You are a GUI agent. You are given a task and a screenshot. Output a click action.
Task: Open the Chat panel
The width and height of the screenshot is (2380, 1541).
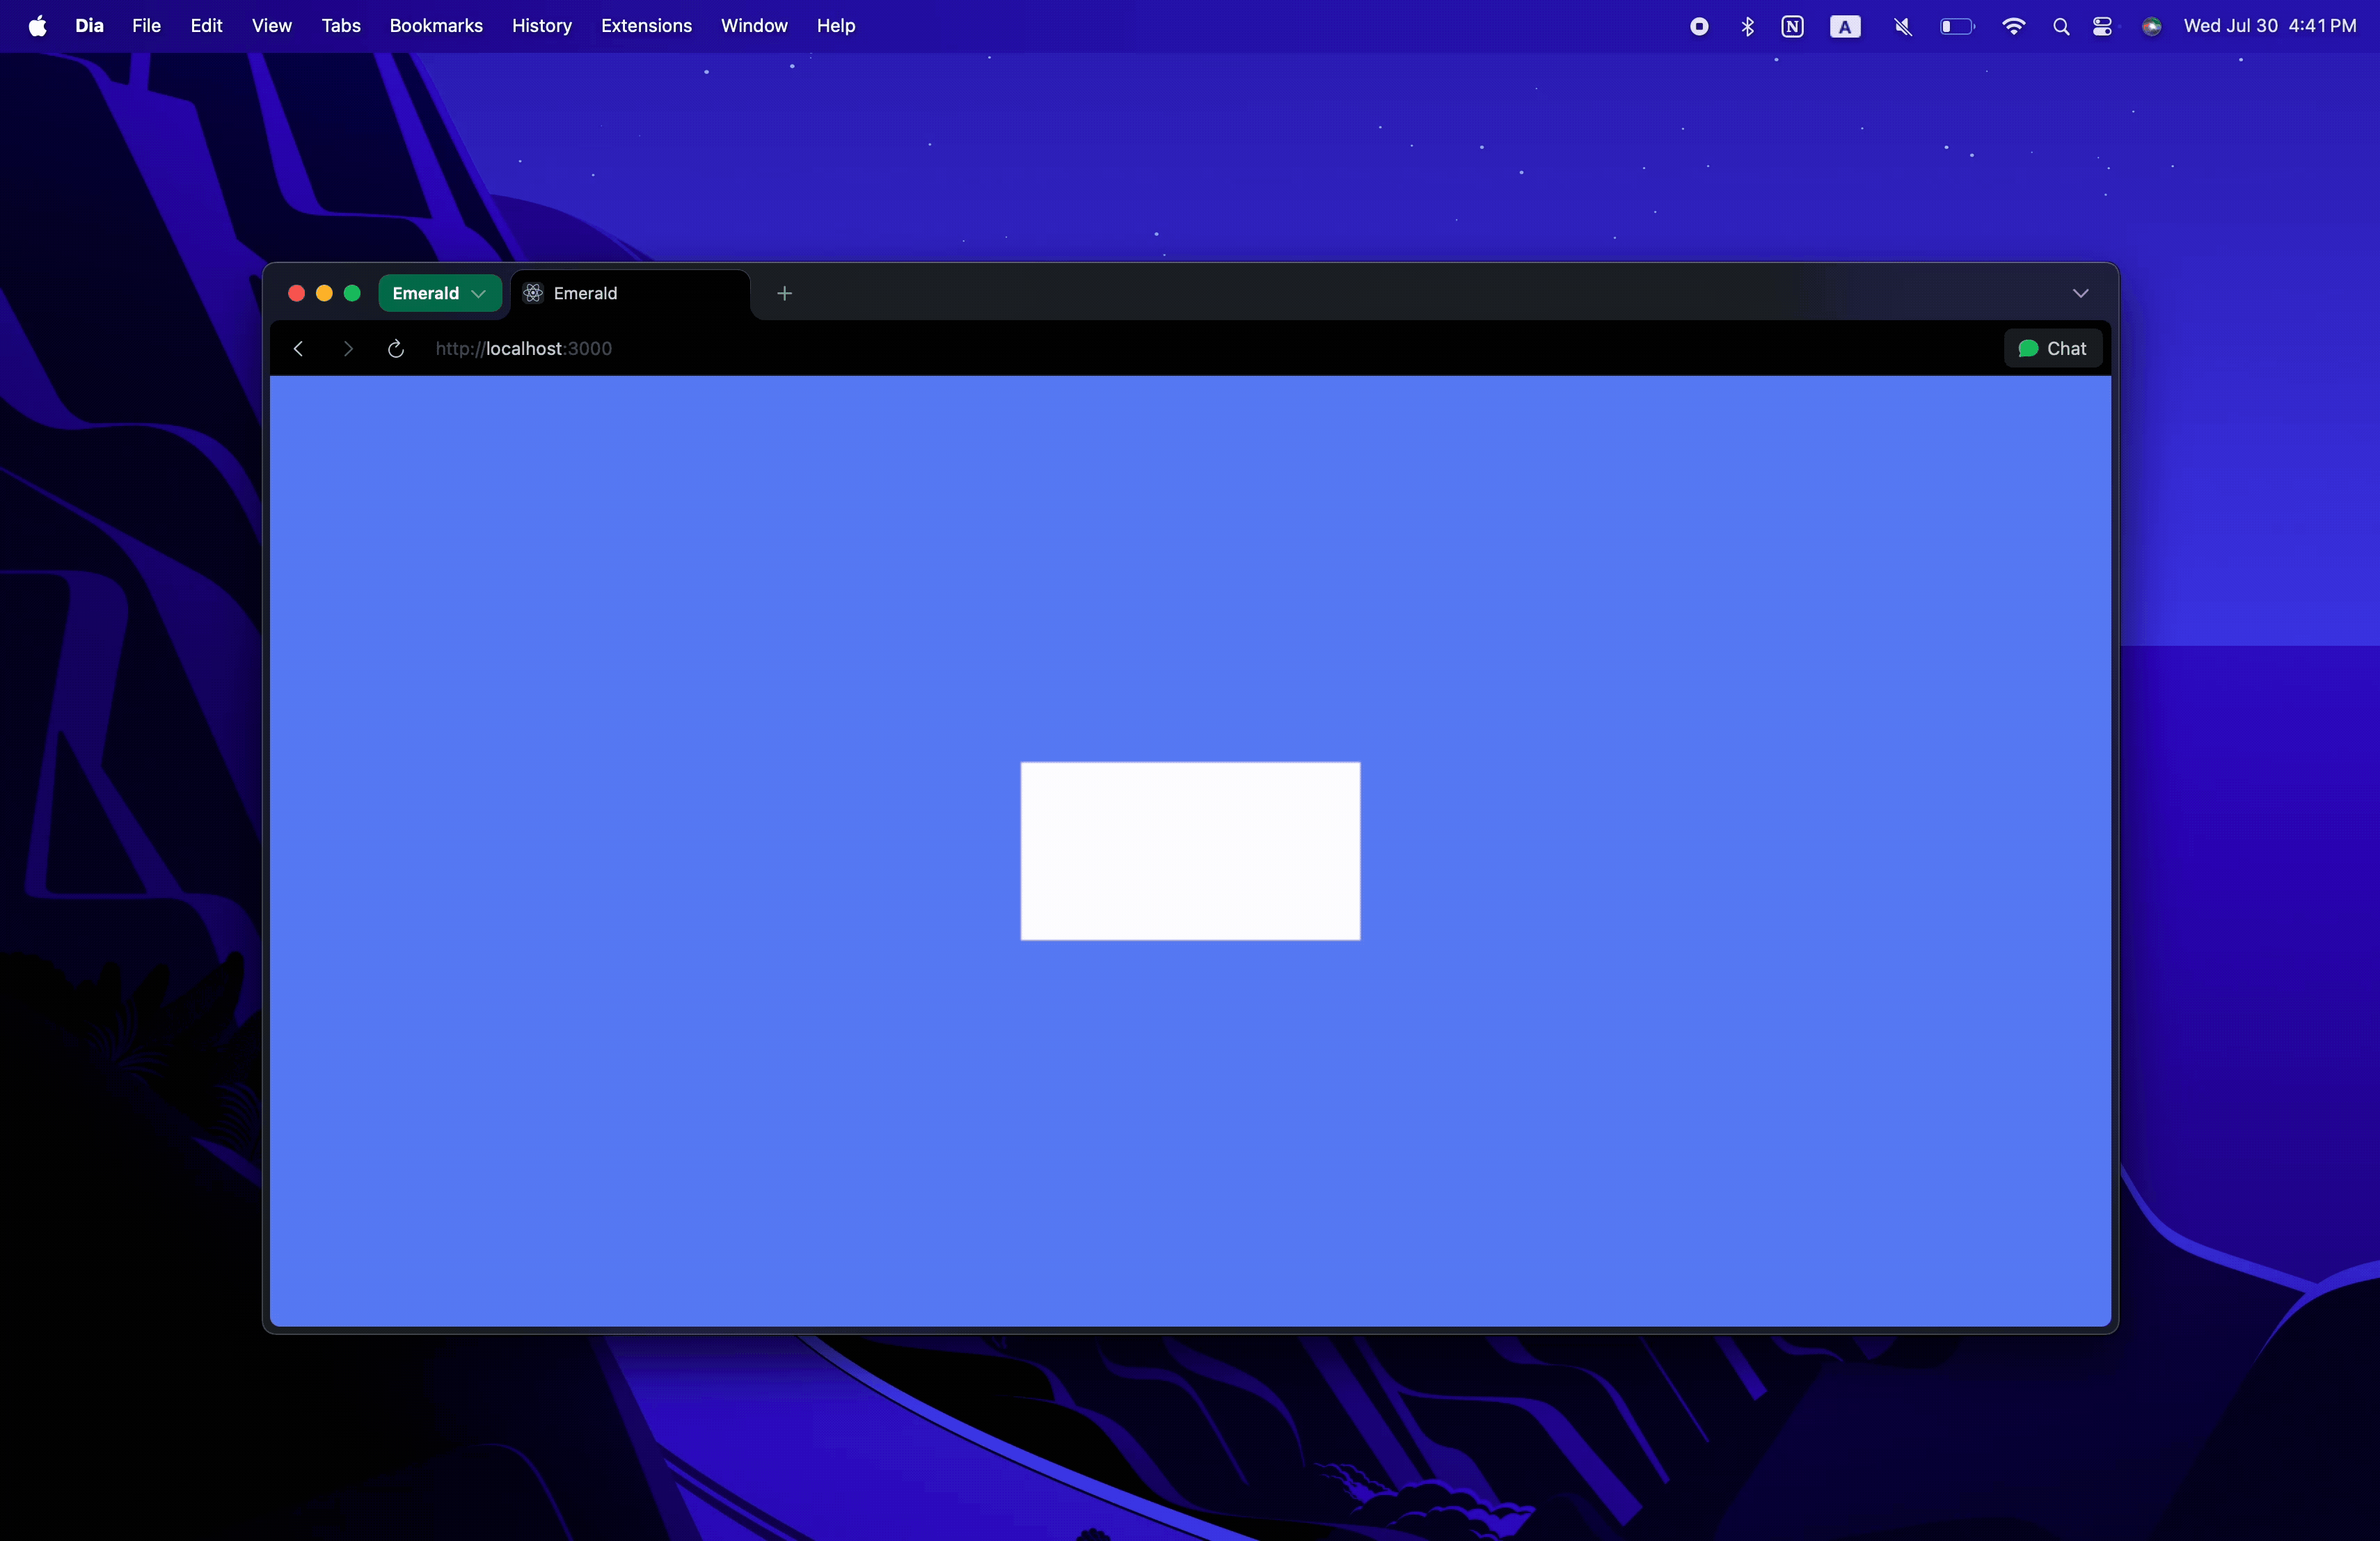(x=2053, y=348)
